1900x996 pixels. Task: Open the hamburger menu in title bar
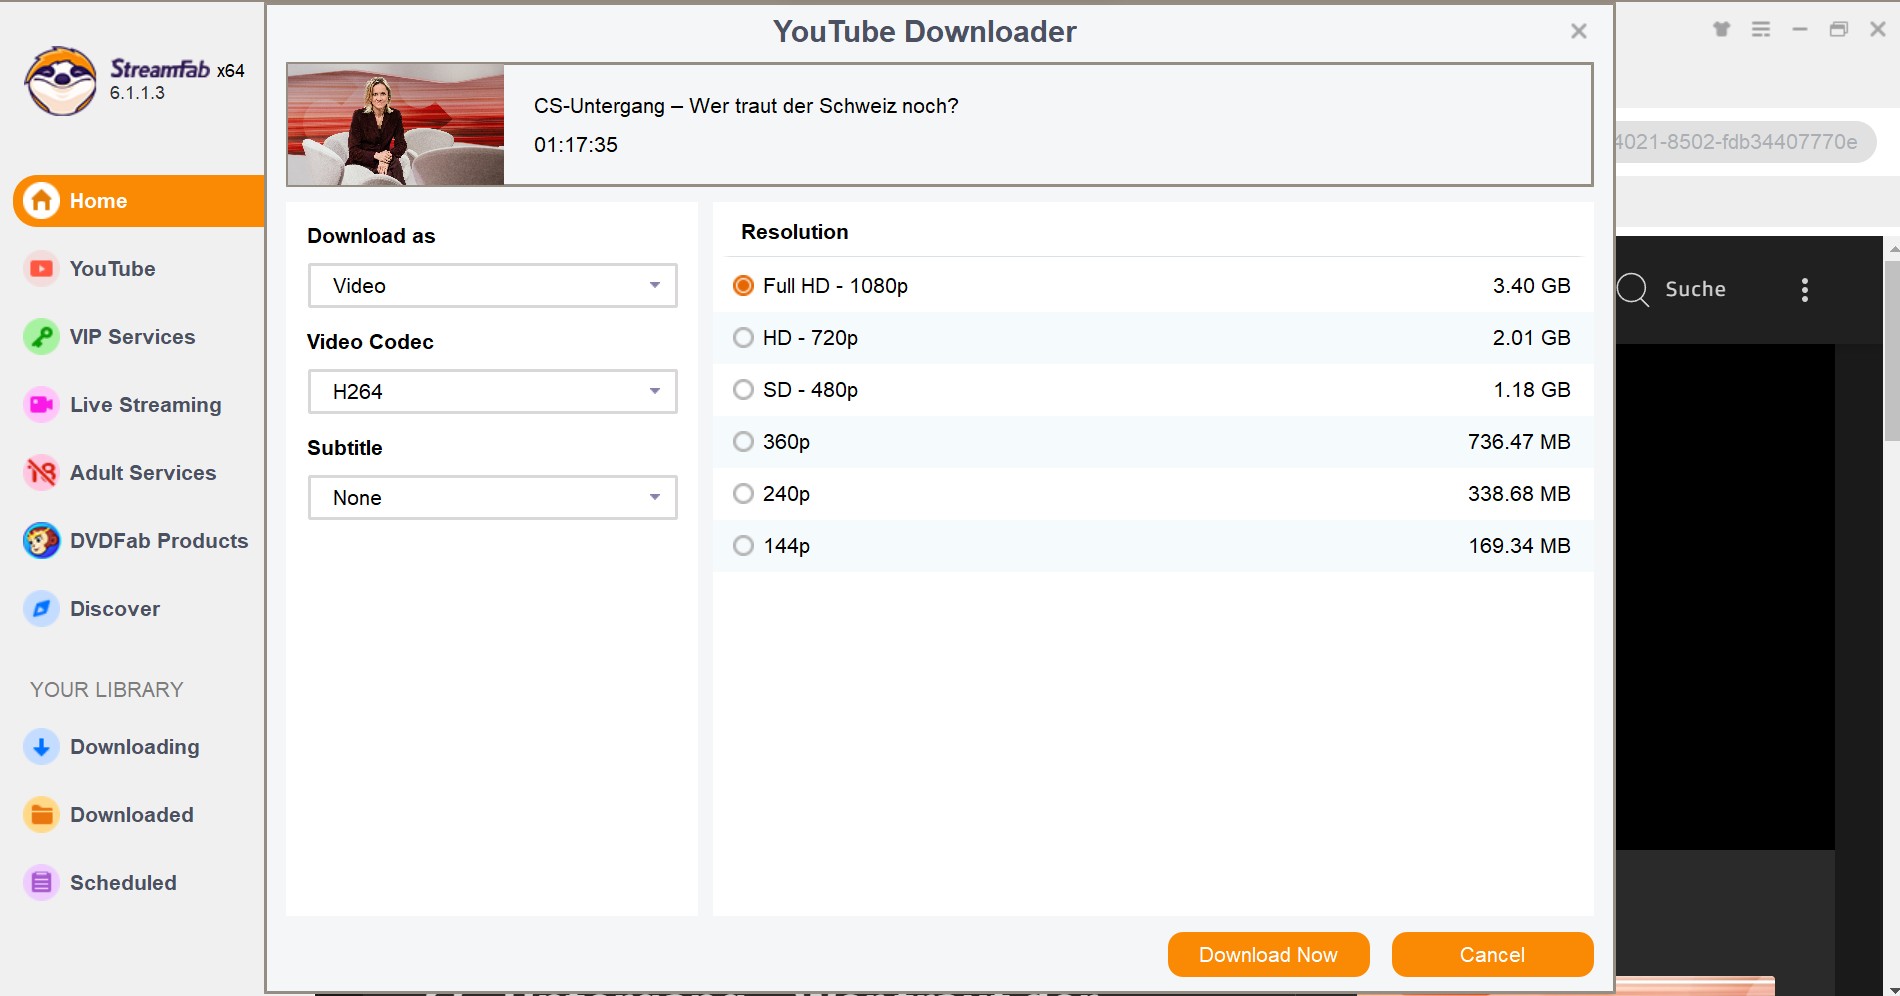pos(1761,29)
